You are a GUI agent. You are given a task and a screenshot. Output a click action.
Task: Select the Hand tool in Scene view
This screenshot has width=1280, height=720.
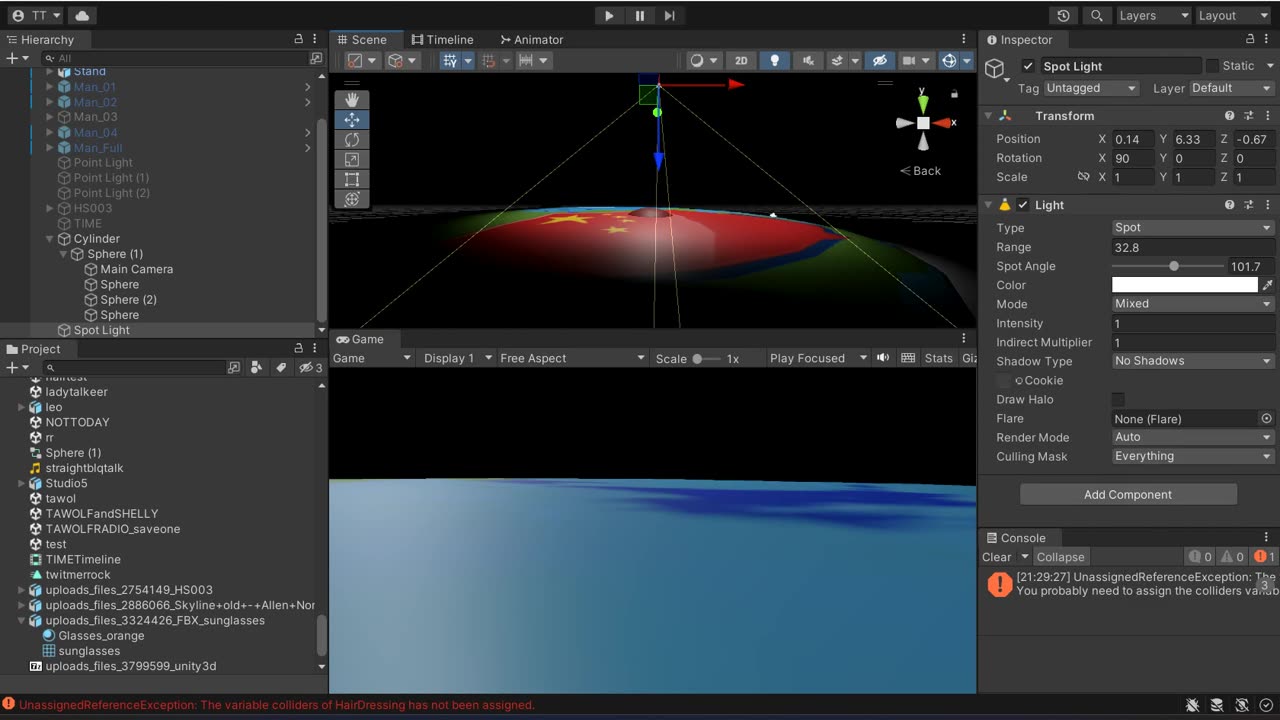point(352,100)
